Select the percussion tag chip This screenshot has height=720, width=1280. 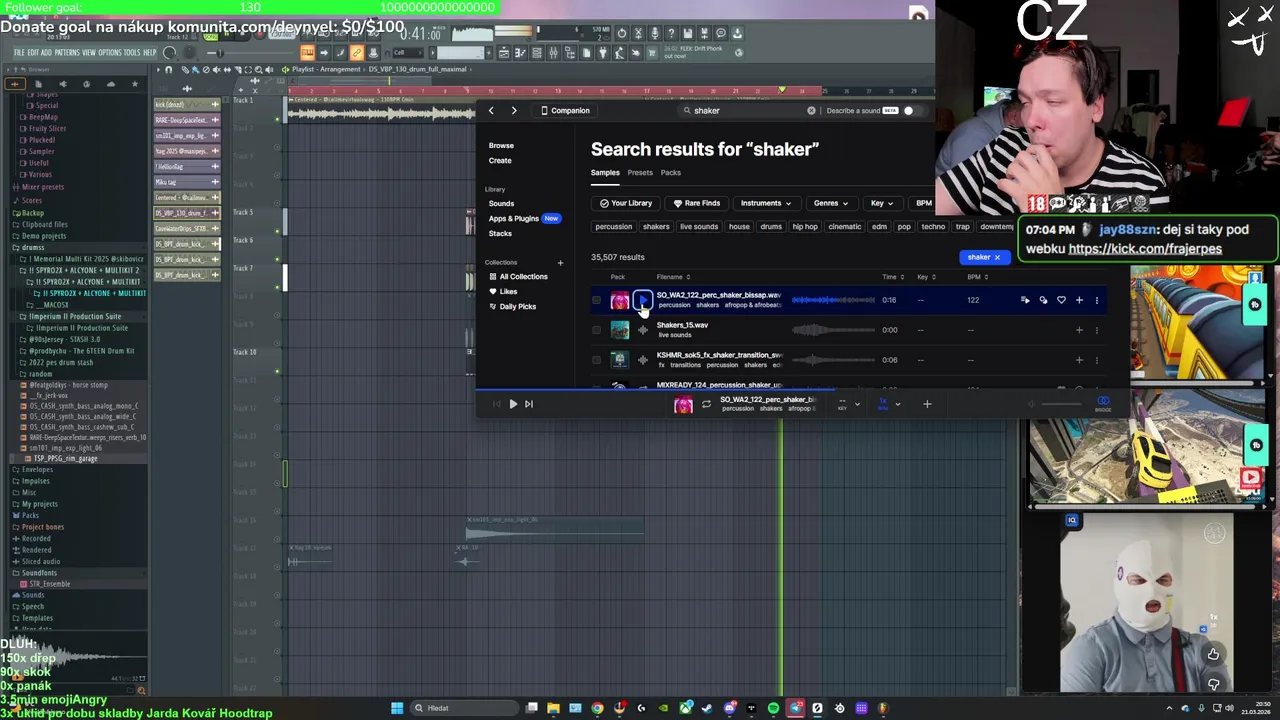pyautogui.click(x=613, y=227)
